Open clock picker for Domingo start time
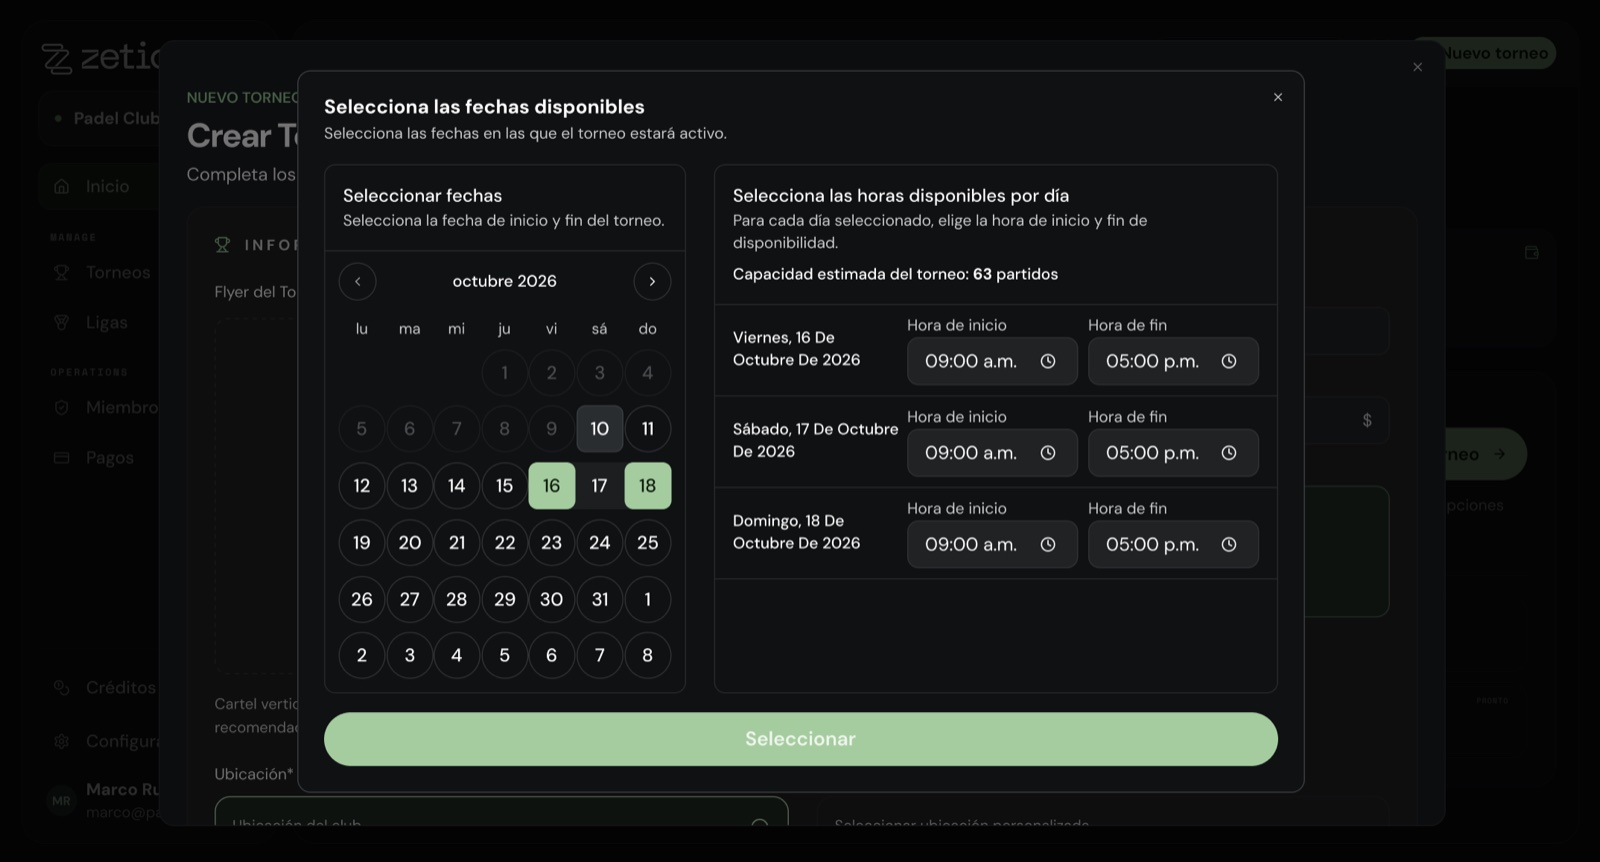Screen dimensions: 1600x862 click(1048, 544)
